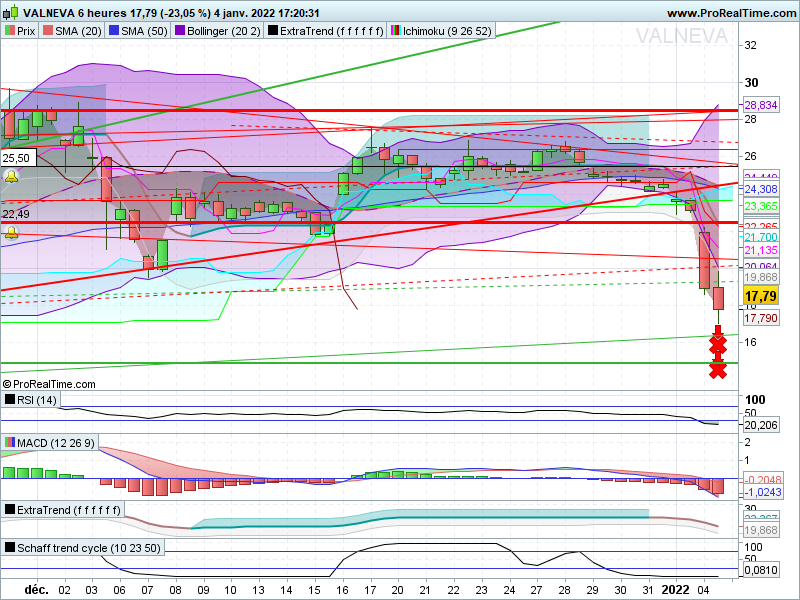Click the 2022 year label on time axis

pos(674,589)
